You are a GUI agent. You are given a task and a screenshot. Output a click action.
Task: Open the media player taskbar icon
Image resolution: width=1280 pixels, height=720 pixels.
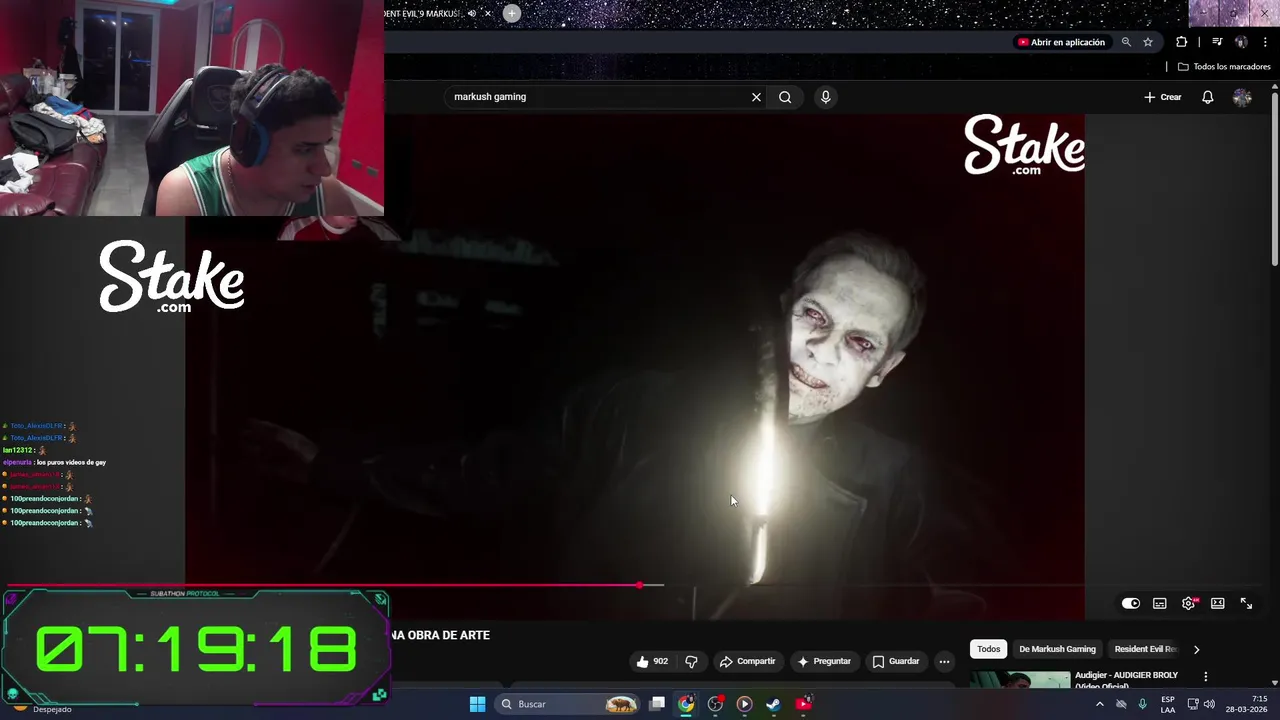[744, 704]
